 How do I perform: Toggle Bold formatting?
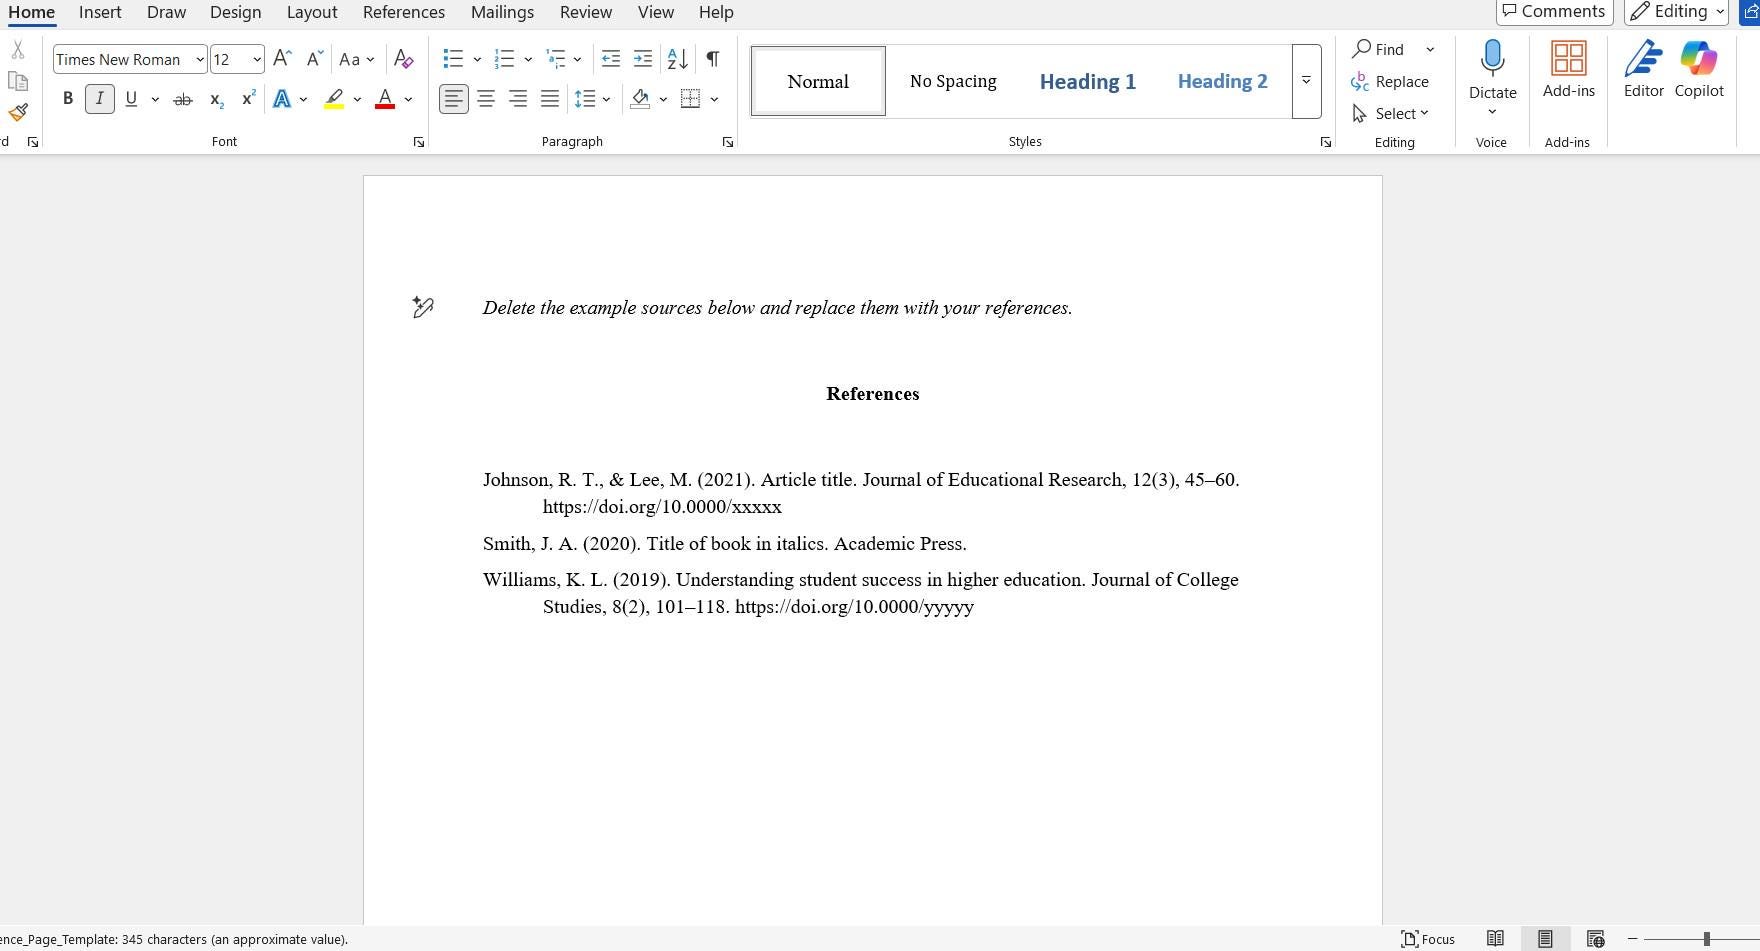pos(68,99)
